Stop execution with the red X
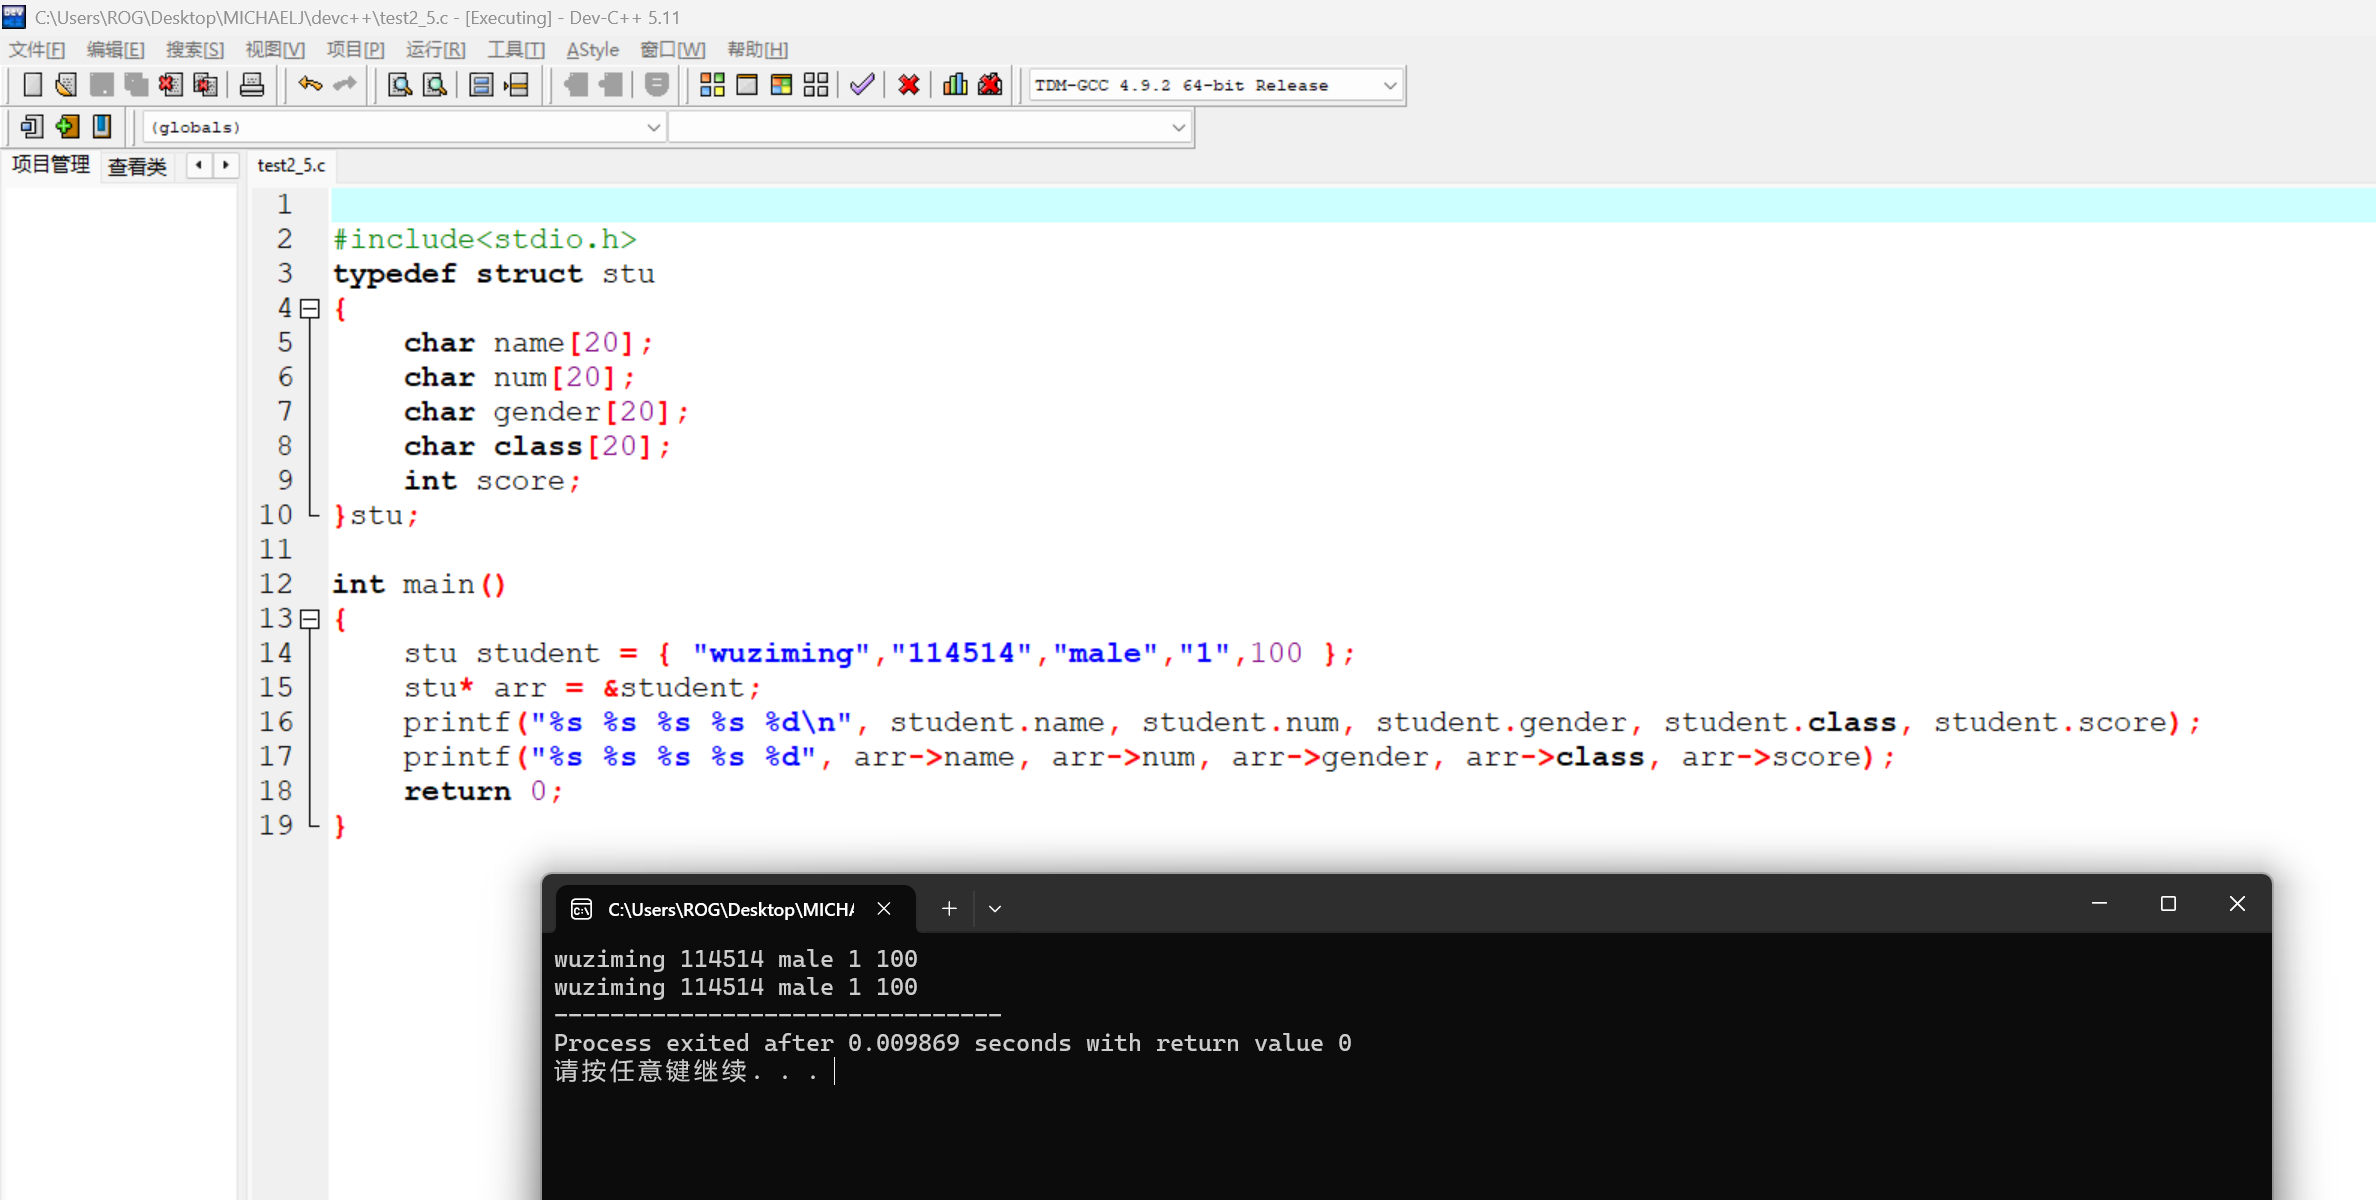Viewport: 2376px width, 1200px height. coord(908,85)
